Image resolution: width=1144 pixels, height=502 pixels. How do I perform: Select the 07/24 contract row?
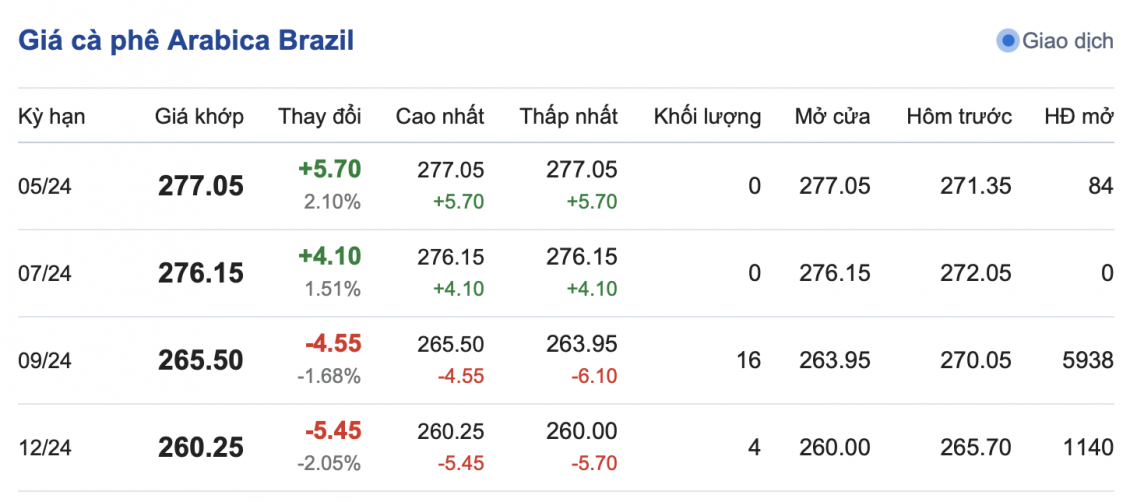pos(45,273)
